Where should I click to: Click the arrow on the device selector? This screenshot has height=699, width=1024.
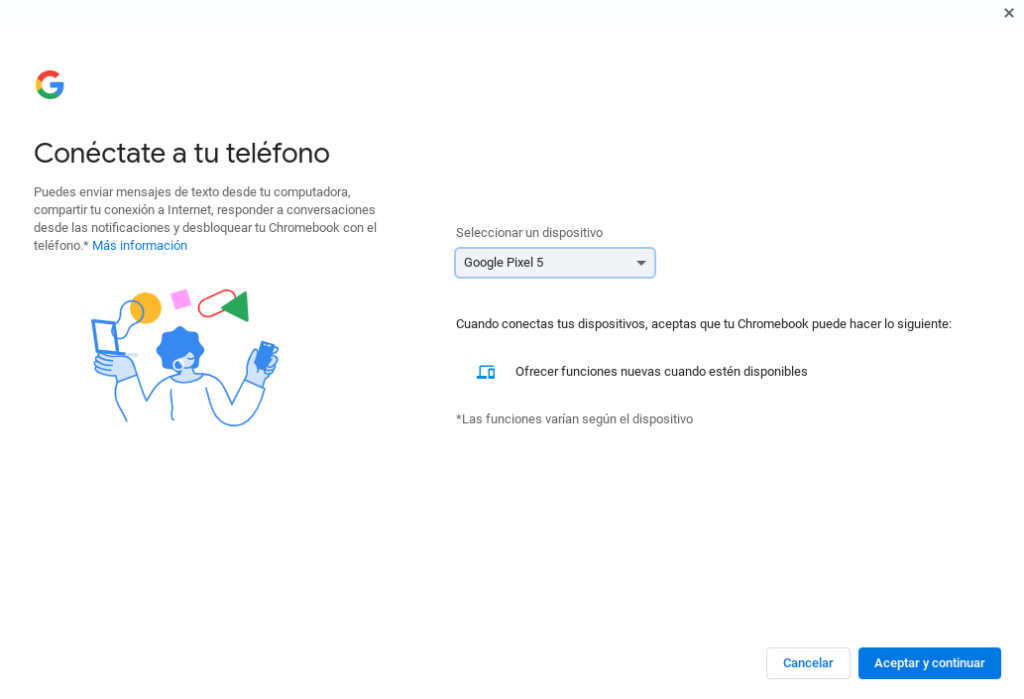pos(641,263)
